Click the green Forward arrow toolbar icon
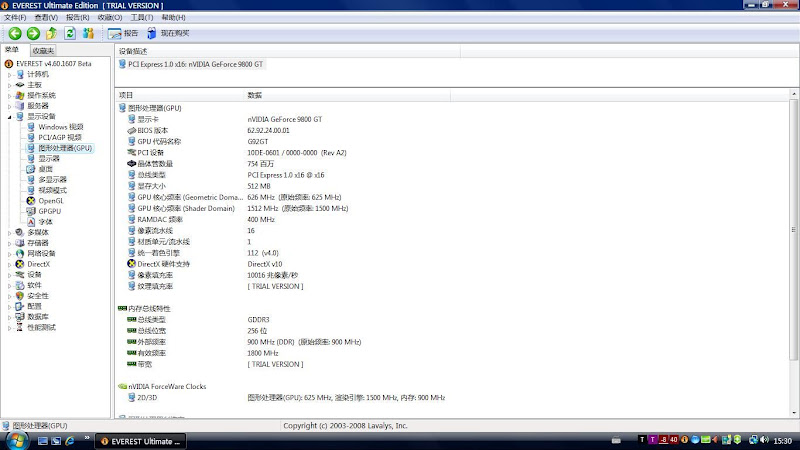Viewport: 800px width, 450px height. [x=33, y=34]
